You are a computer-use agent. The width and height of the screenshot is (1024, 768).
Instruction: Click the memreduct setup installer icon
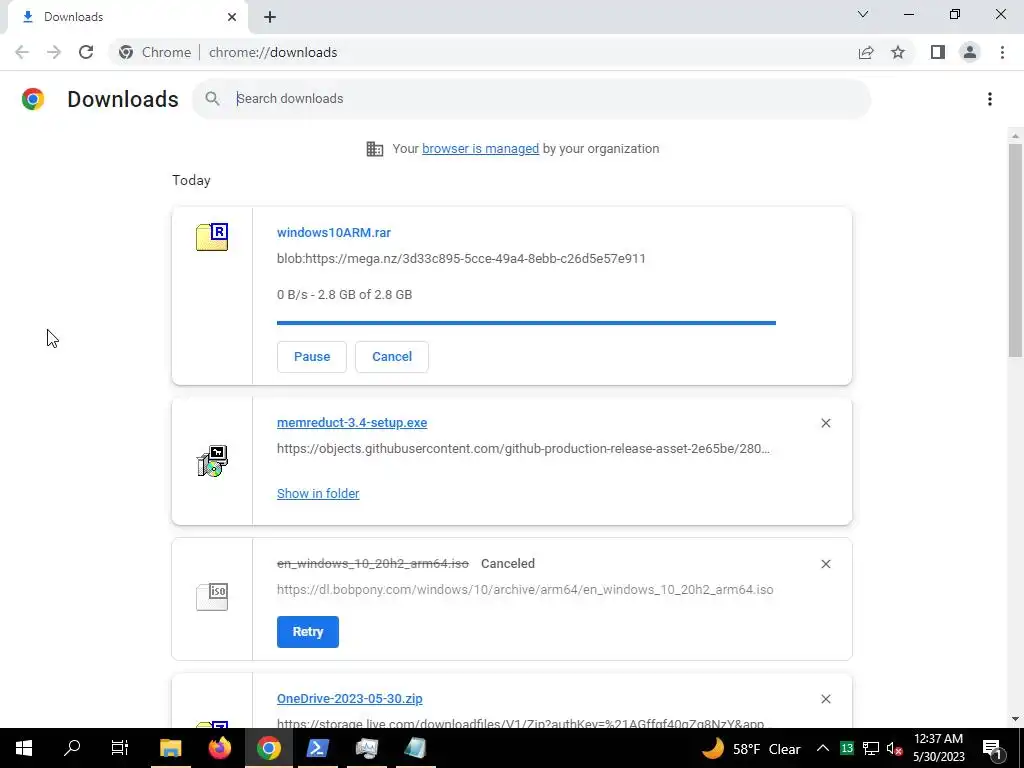pos(212,461)
